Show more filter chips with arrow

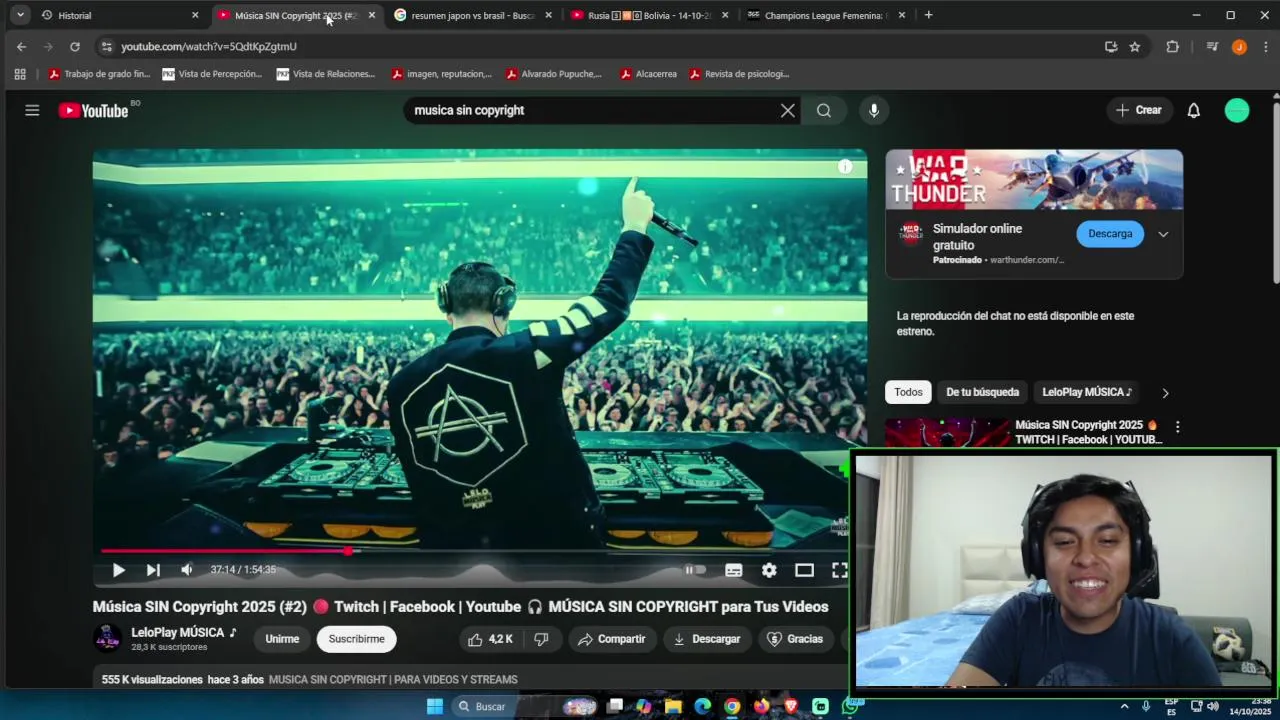(x=1165, y=393)
